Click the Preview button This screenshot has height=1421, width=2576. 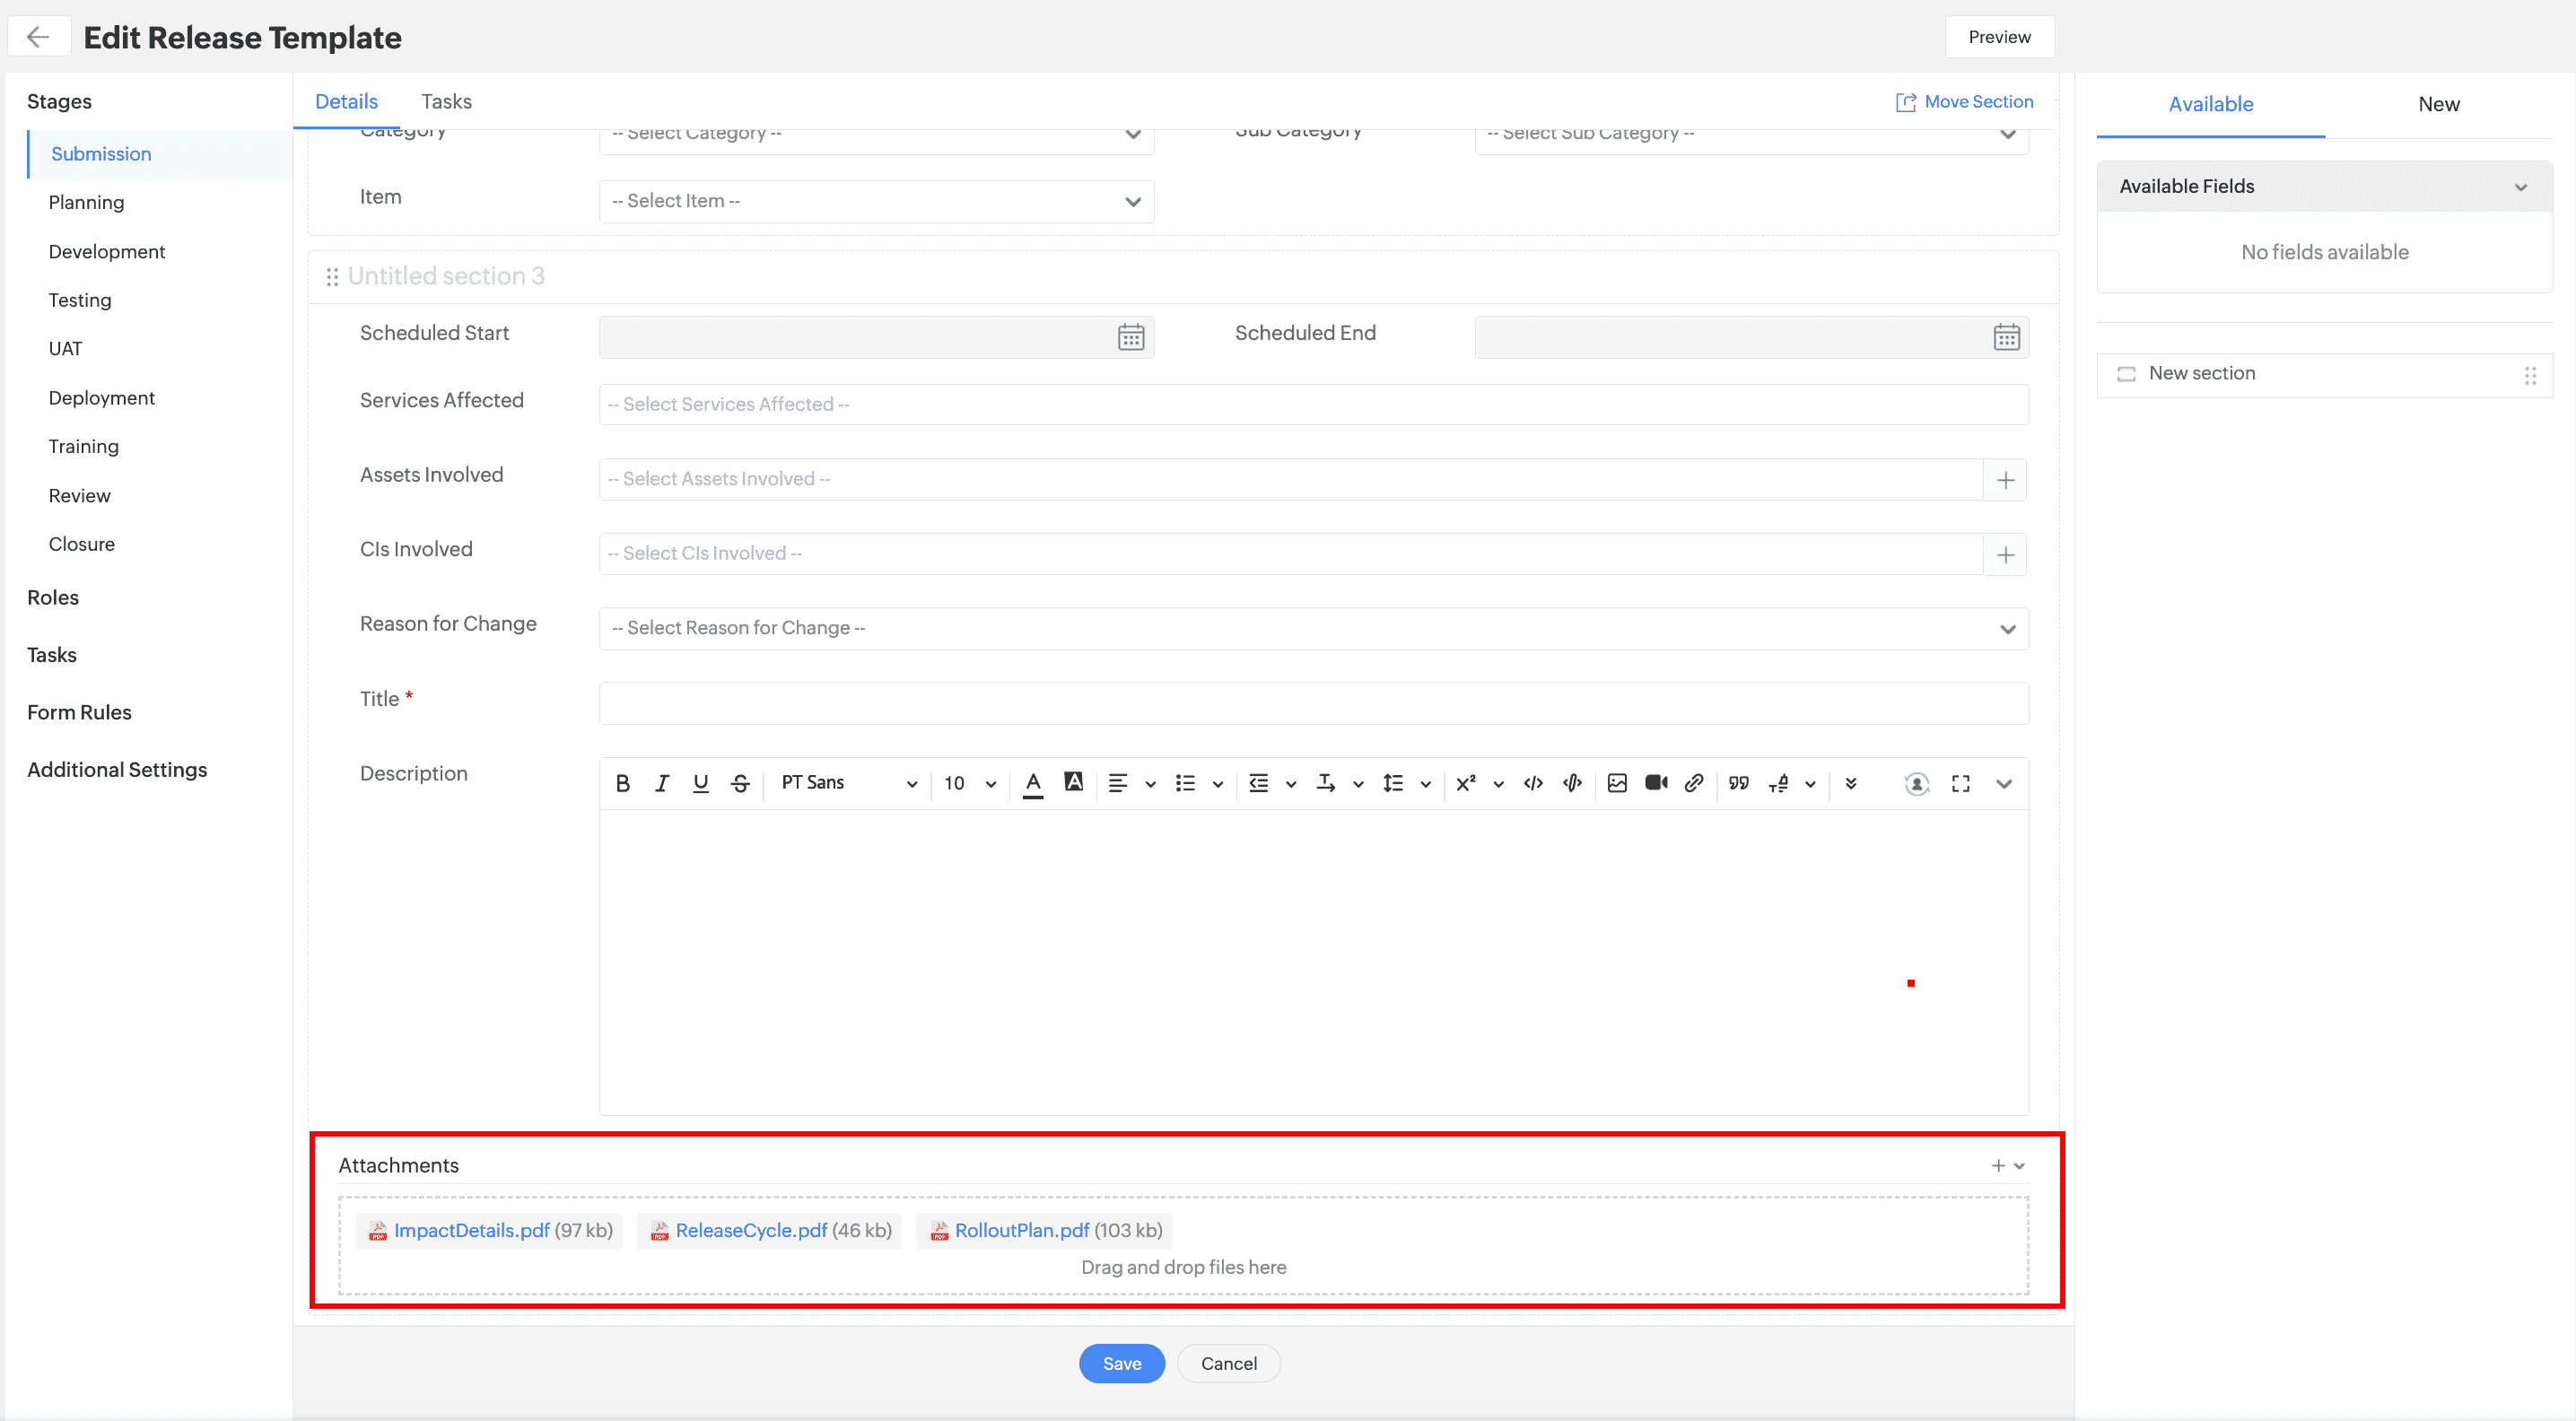coord(2000,35)
